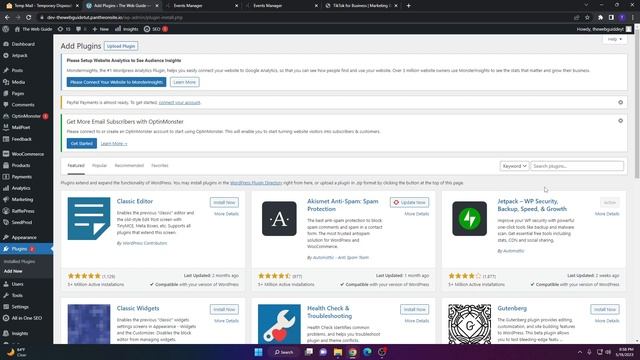Open Pages in the sidebar
Viewport: 640px width, 360px height.
tap(18, 93)
